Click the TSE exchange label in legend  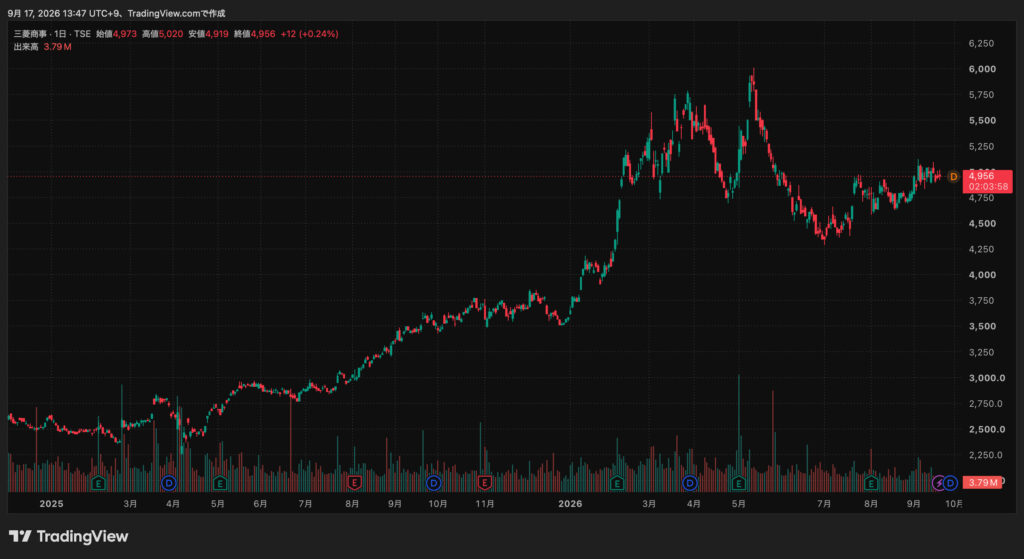(x=82, y=34)
